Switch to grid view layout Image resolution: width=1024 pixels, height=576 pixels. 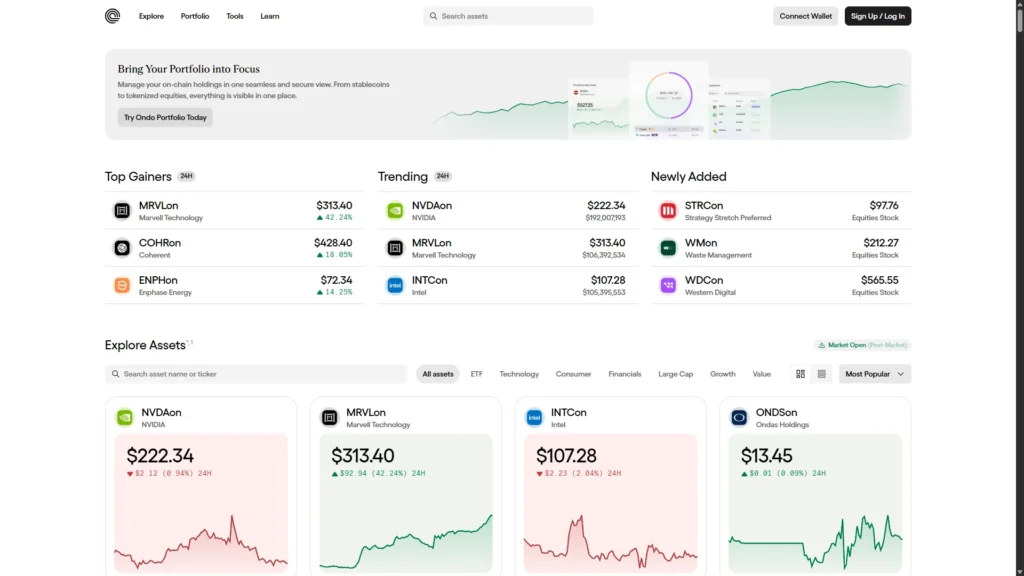tap(800, 374)
